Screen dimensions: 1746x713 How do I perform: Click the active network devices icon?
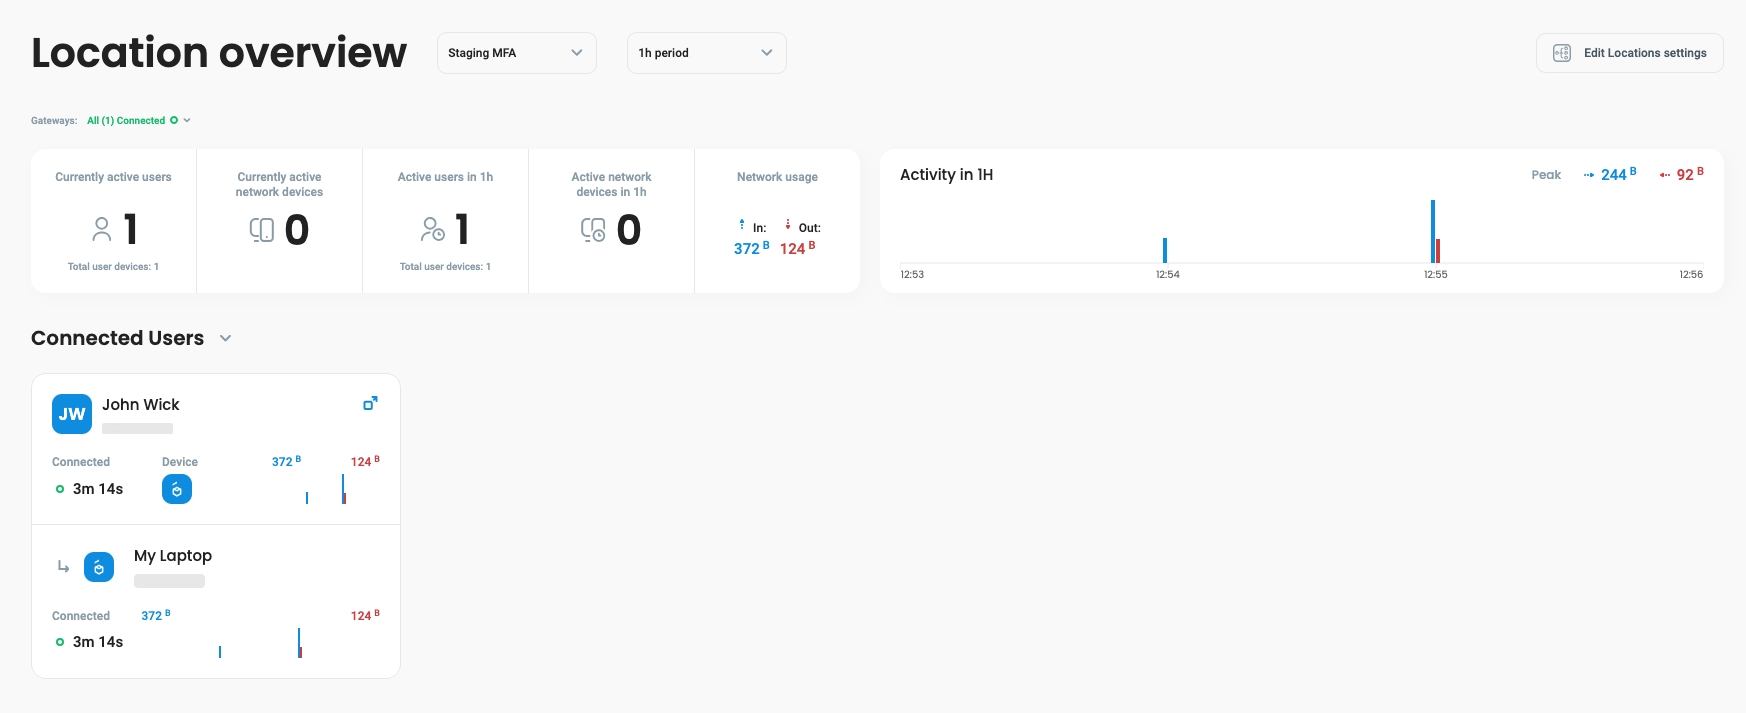click(x=262, y=231)
